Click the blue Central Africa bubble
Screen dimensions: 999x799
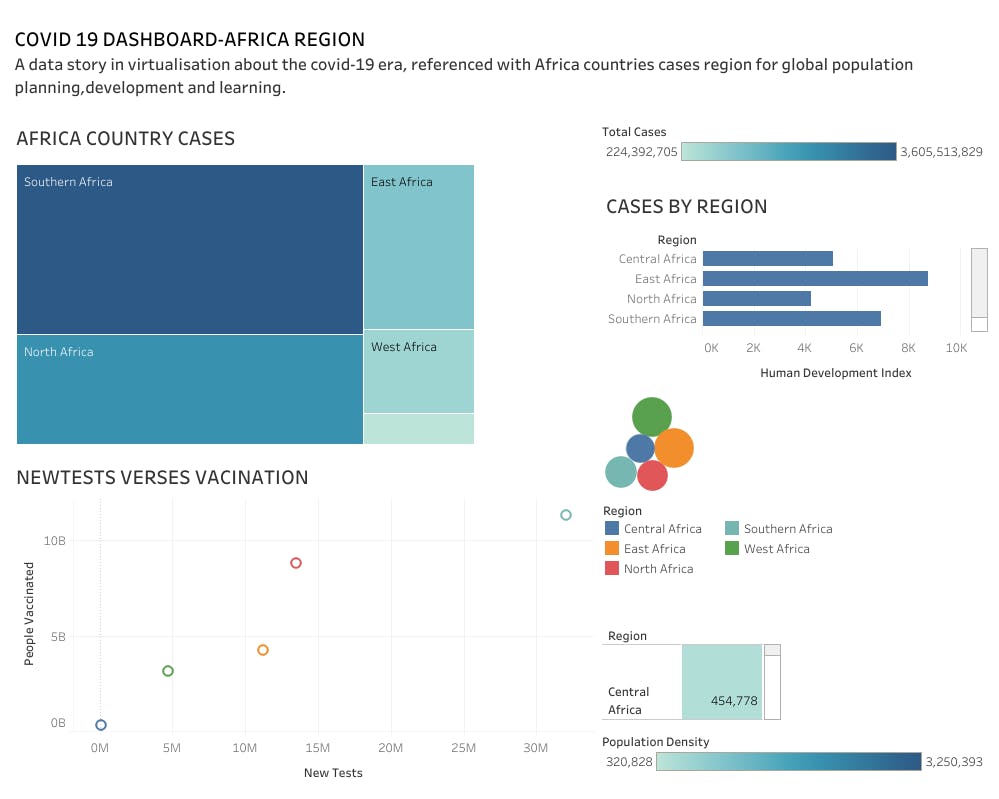coord(640,448)
